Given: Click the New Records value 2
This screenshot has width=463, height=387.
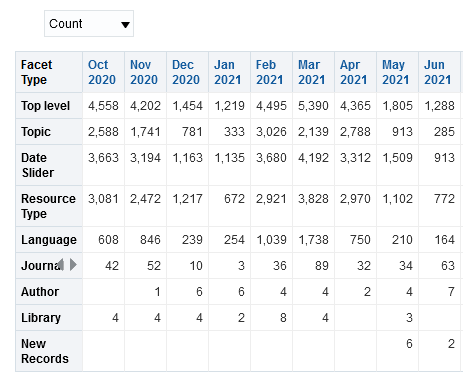Looking at the screenshot, I should 451,344.
